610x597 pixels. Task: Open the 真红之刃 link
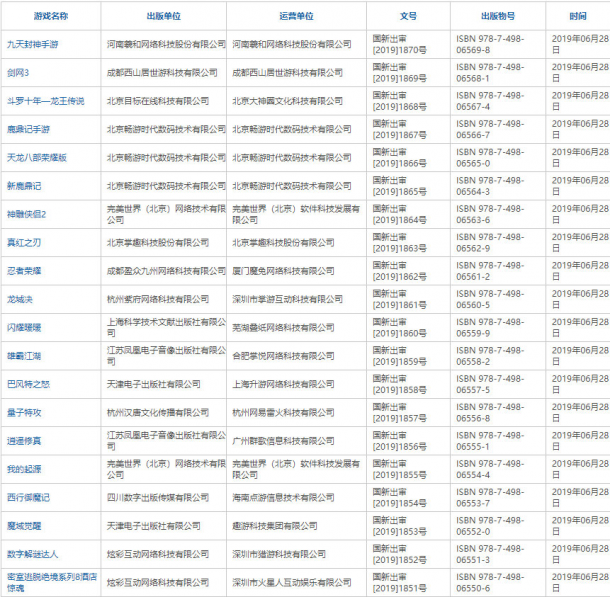click(24, 243)
